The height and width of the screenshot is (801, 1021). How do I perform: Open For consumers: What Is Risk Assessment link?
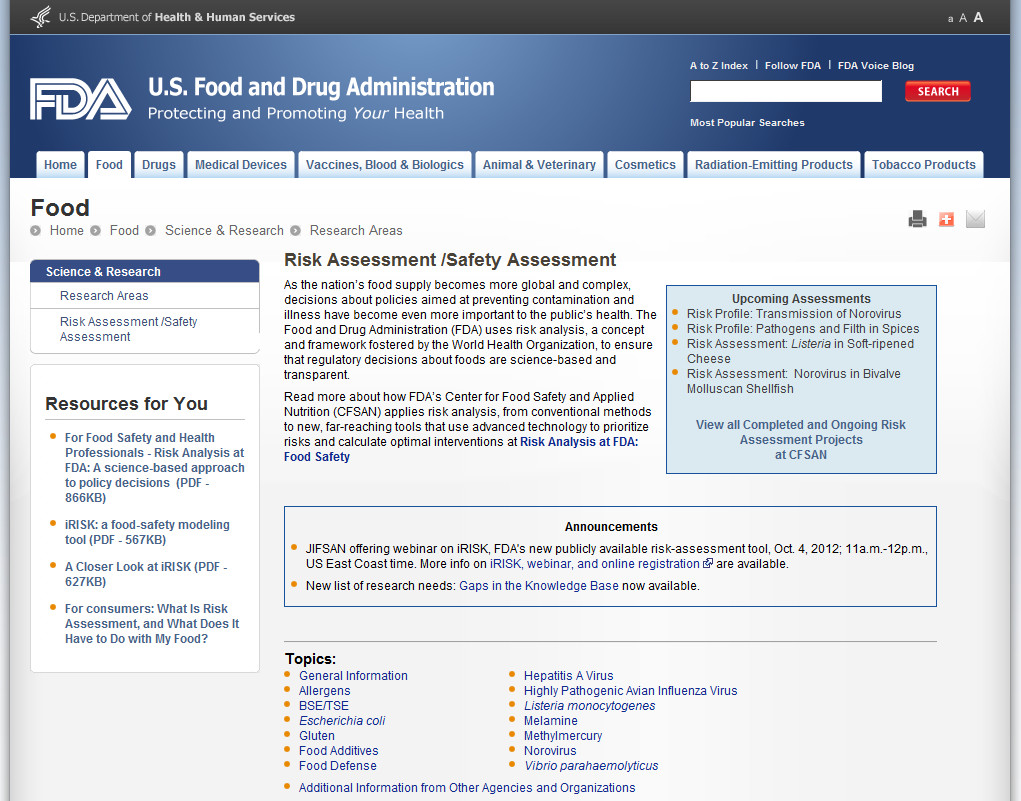click(152, 624)
